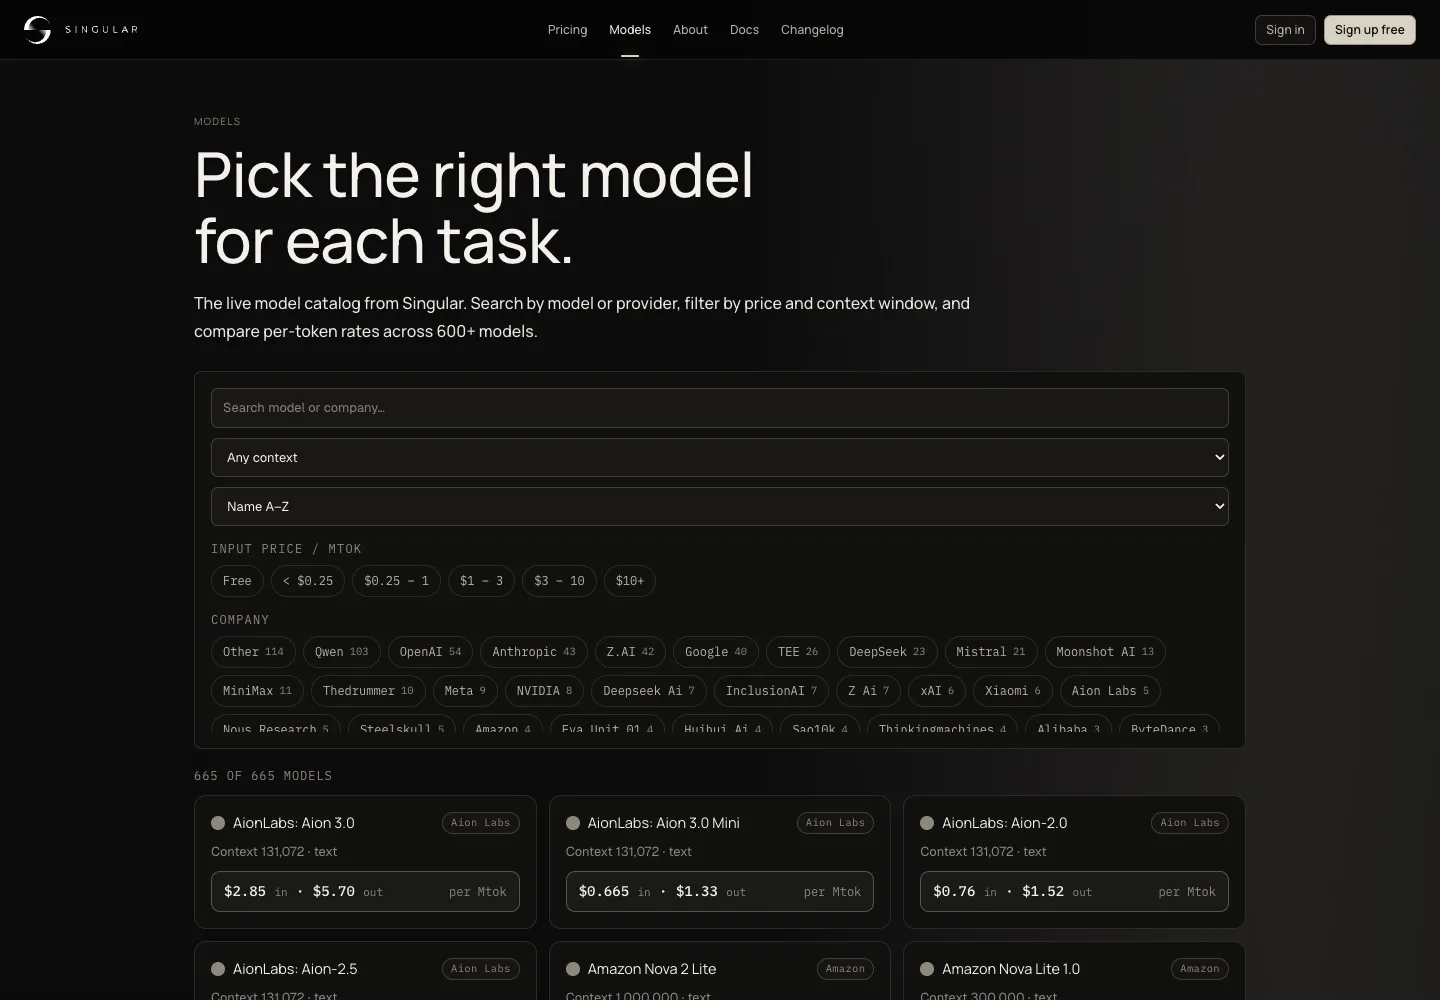Click the $2.85 in price box
1440x1000 pixels.
click(365, 892)
